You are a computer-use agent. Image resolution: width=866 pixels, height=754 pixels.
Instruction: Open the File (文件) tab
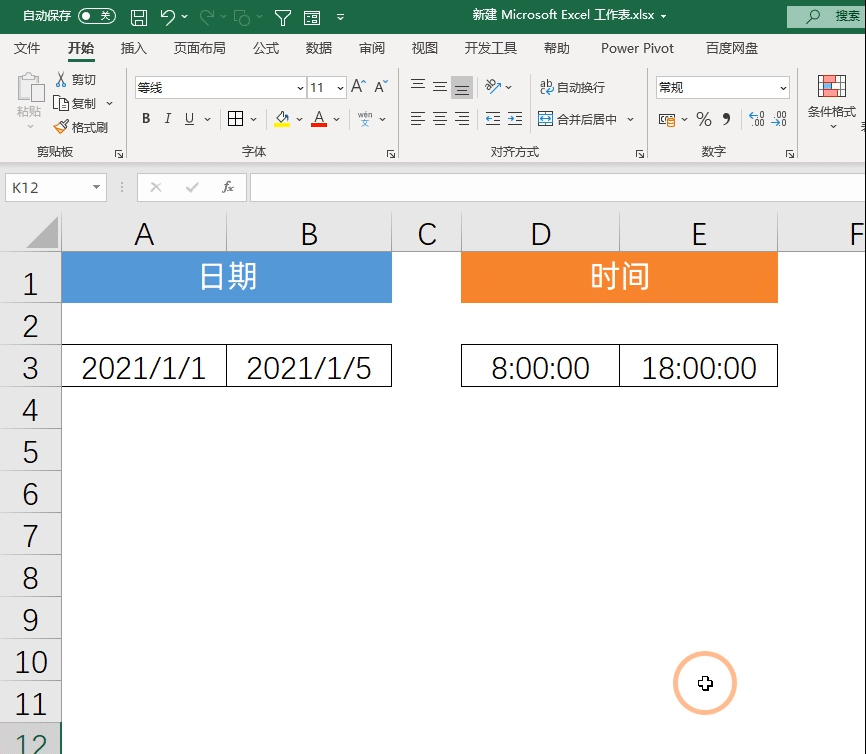click(27, 48)
